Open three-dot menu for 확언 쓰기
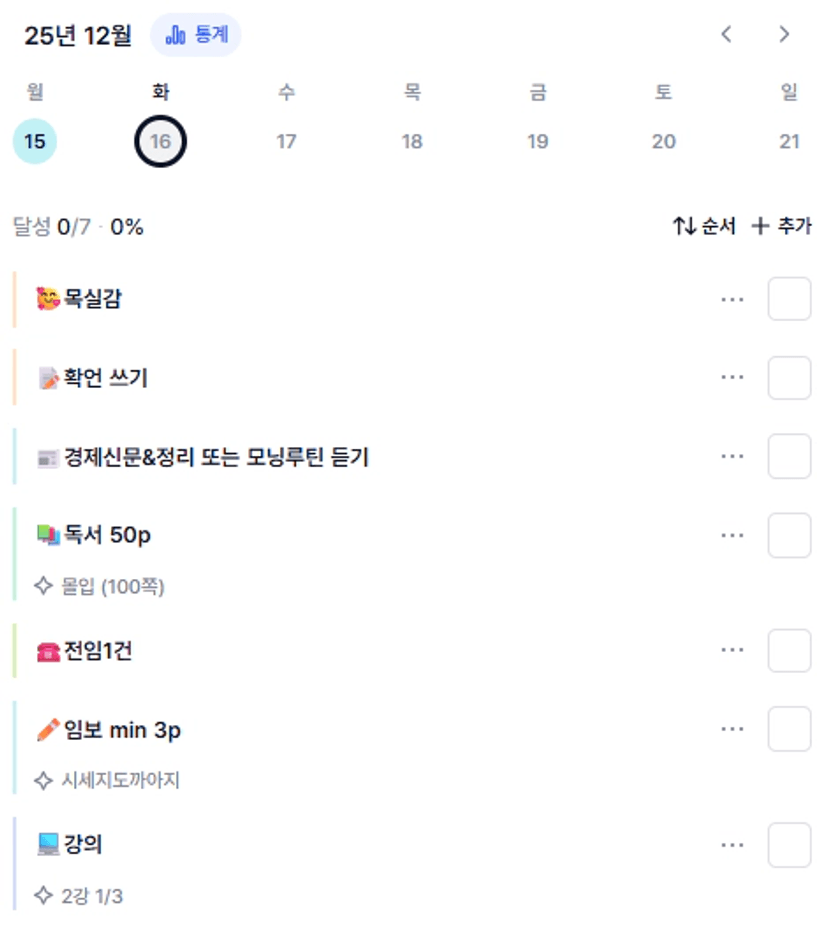 [x=732, y=377]
